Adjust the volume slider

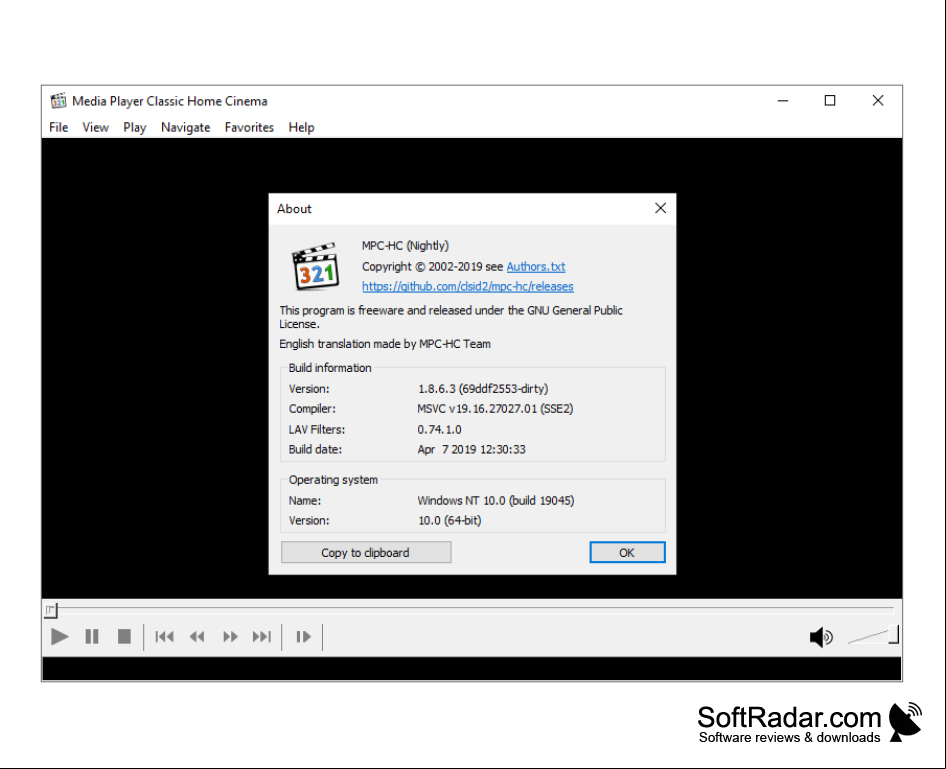[872, 636]
